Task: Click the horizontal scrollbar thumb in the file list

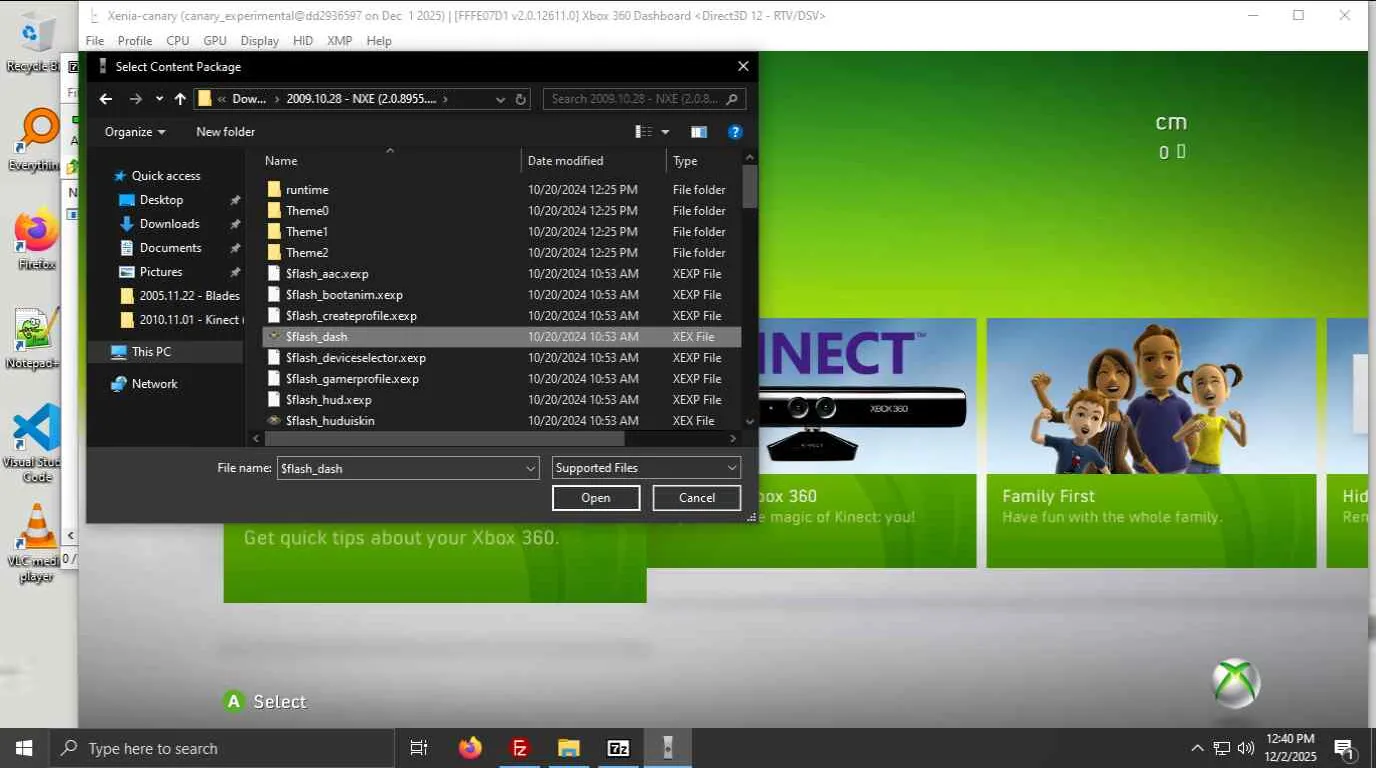Action: (x=444, y=438)
